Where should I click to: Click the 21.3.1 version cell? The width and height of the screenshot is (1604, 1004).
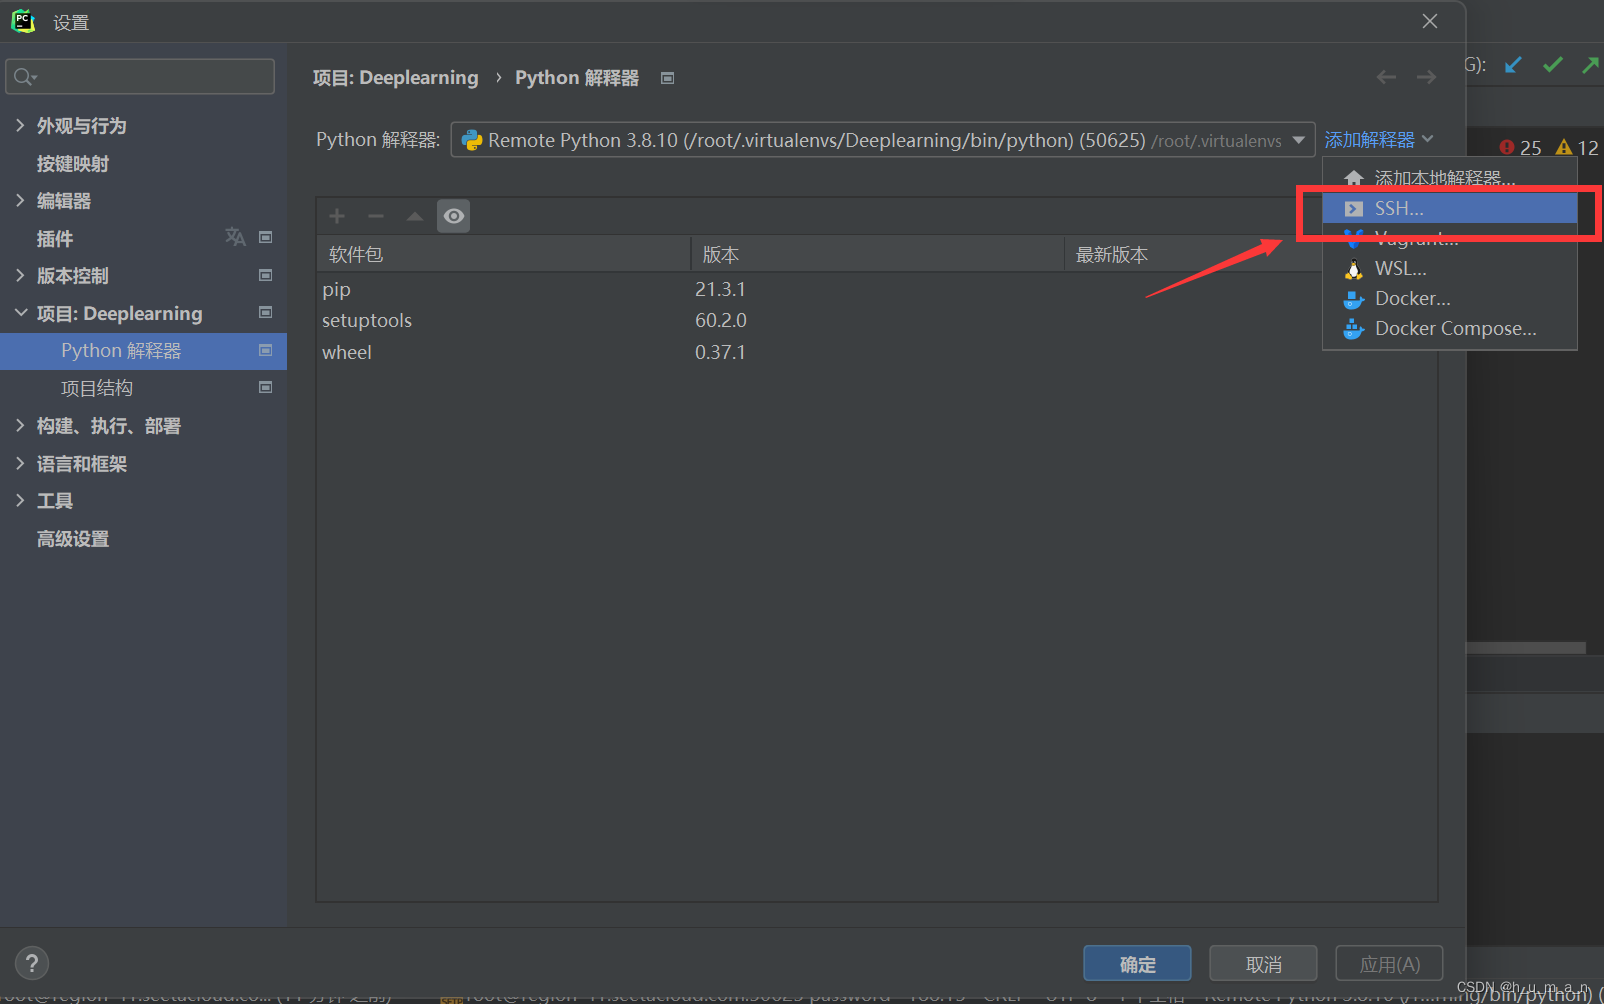coord(721,289)
